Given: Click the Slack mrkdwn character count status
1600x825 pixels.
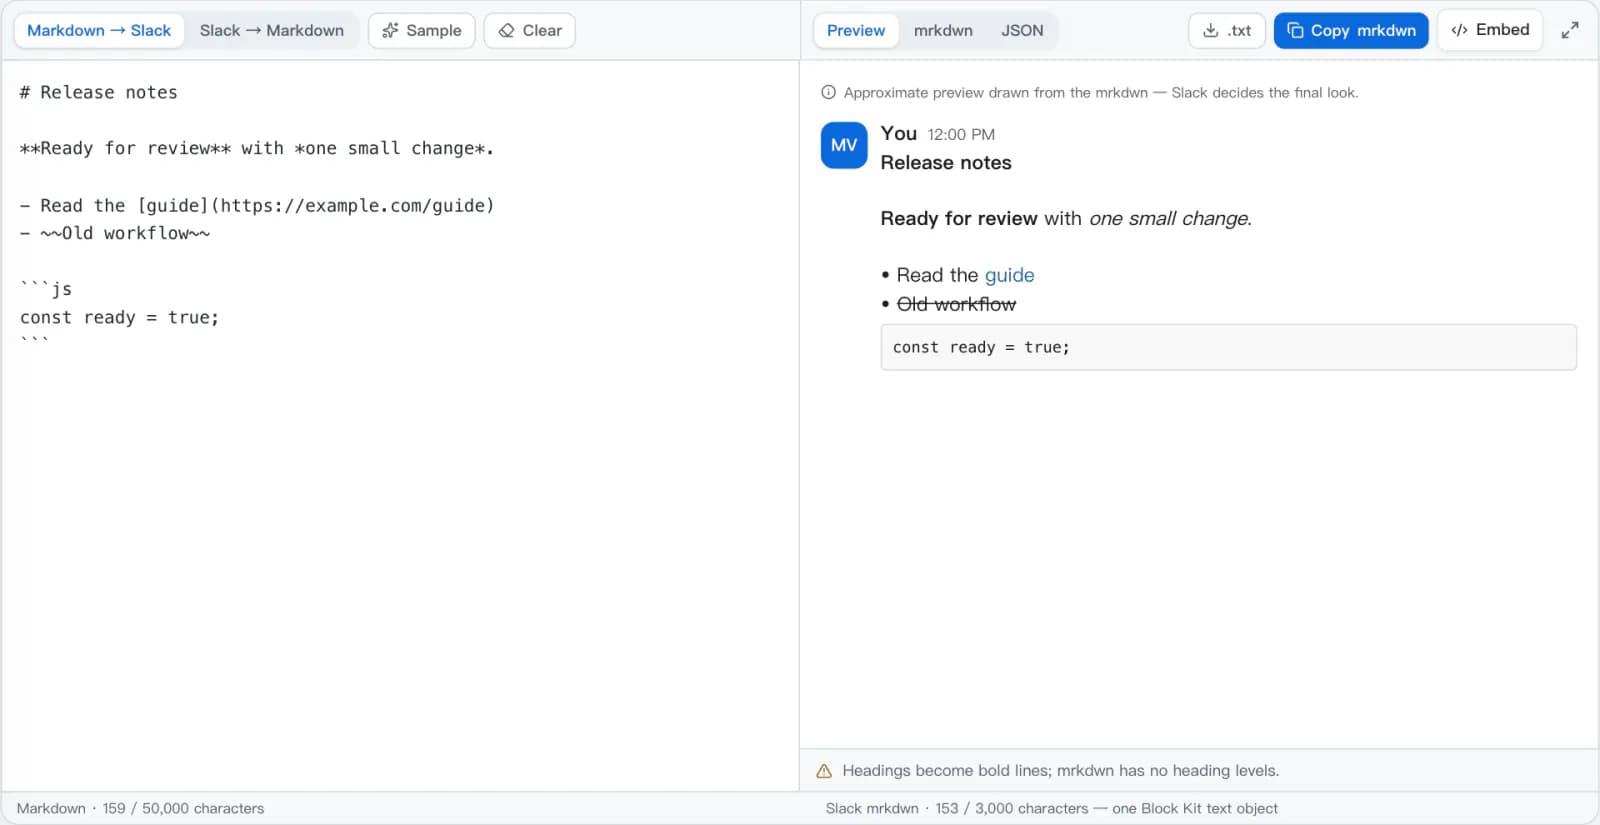Looking at the screenshot, I should [1052, 808].
